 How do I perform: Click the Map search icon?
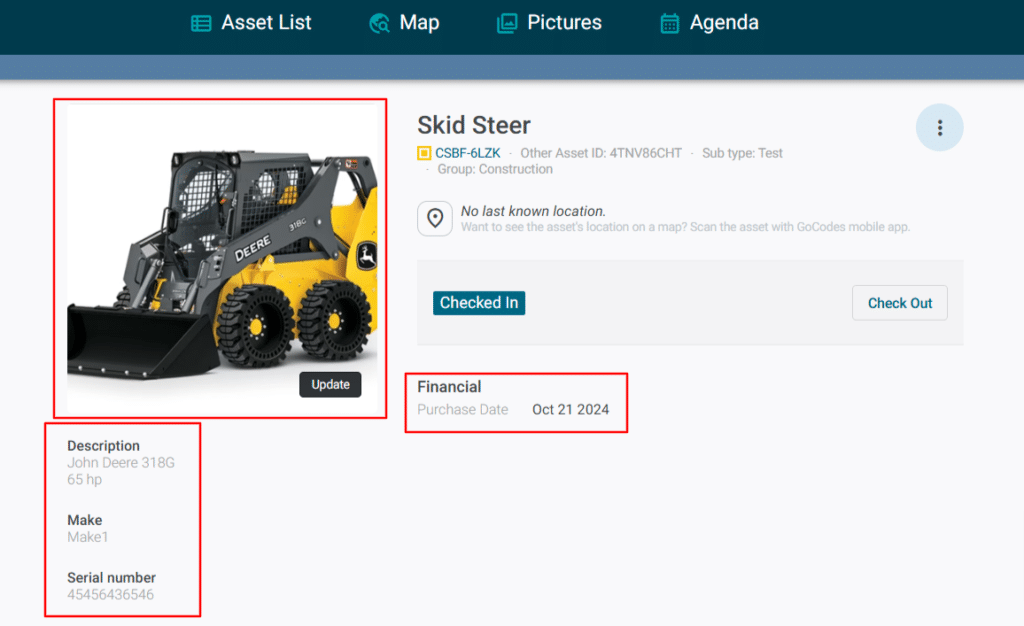point(379,23)
